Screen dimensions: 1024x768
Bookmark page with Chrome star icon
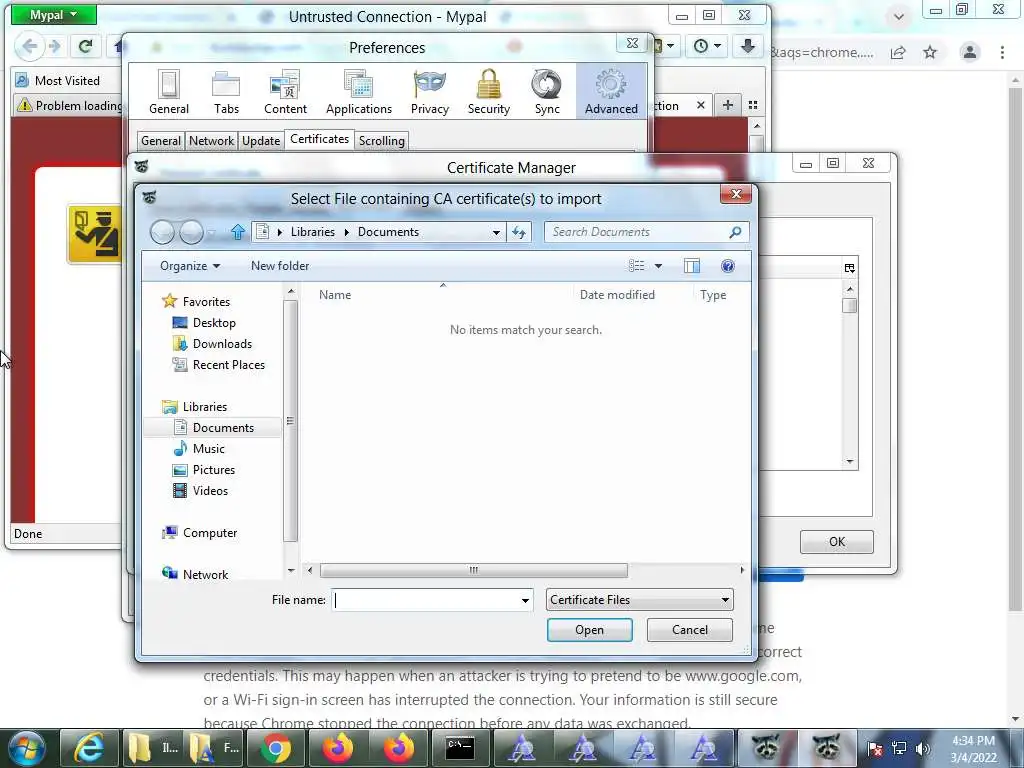coord(930,52)
